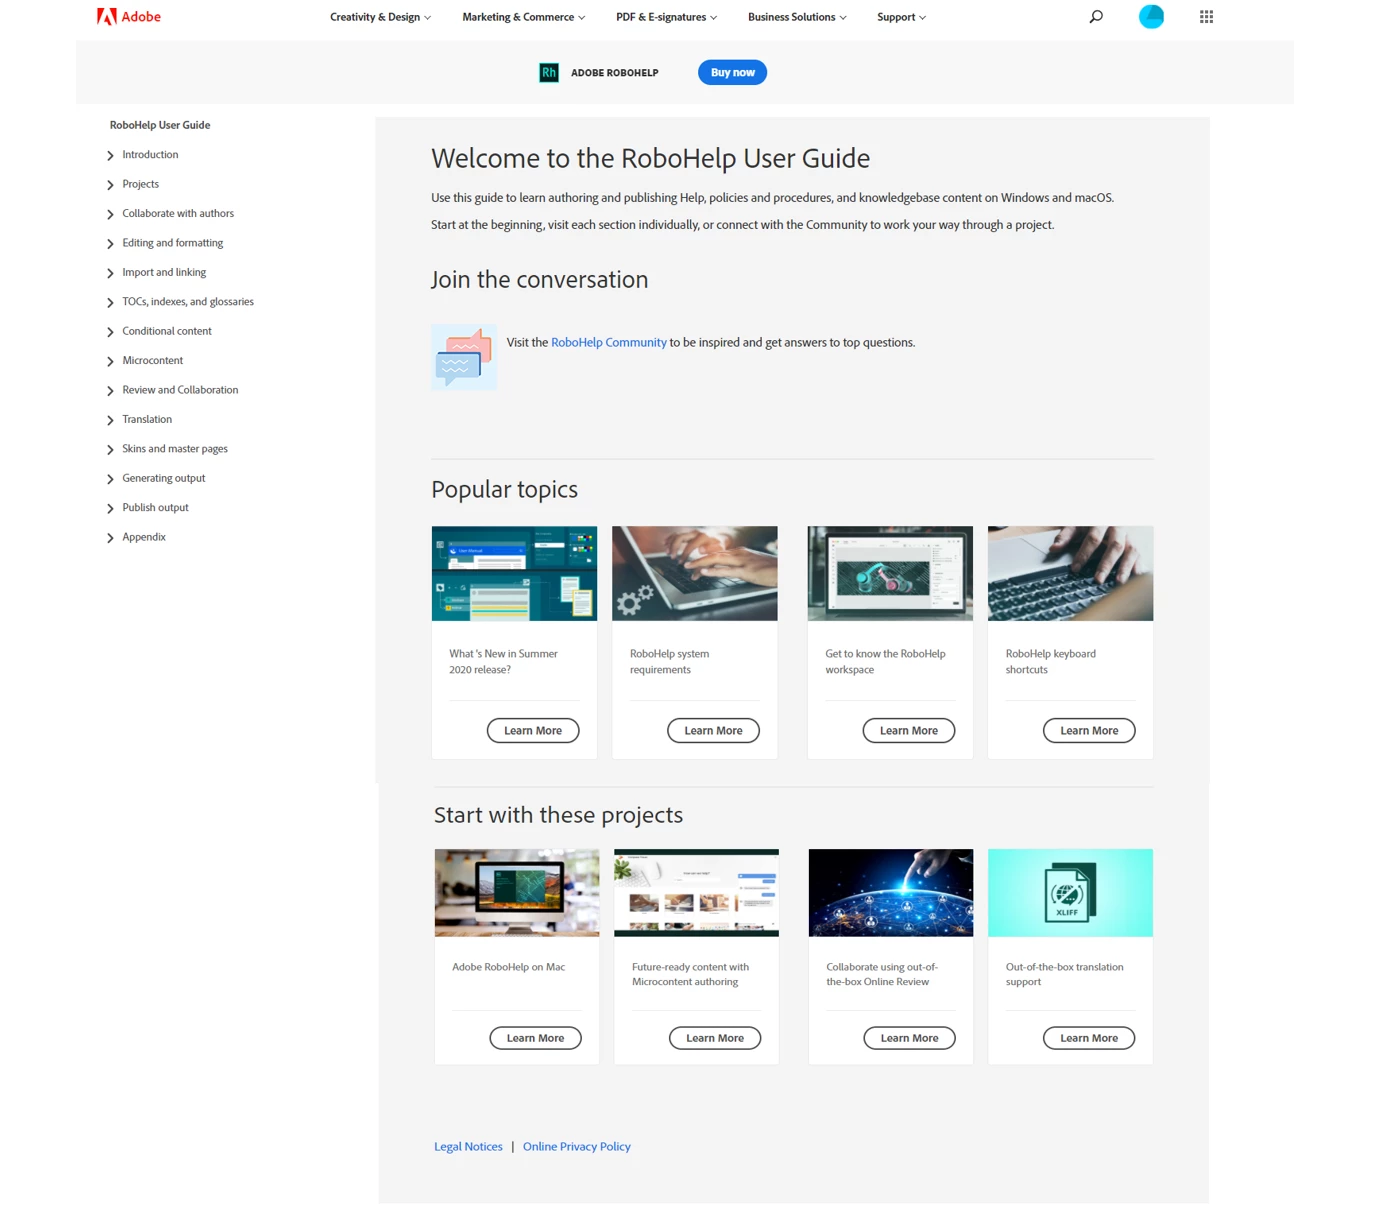This screenshot has height=1213, width=1394.
Task: Open Marketing & Commerce menu
Action: point(523,17)
